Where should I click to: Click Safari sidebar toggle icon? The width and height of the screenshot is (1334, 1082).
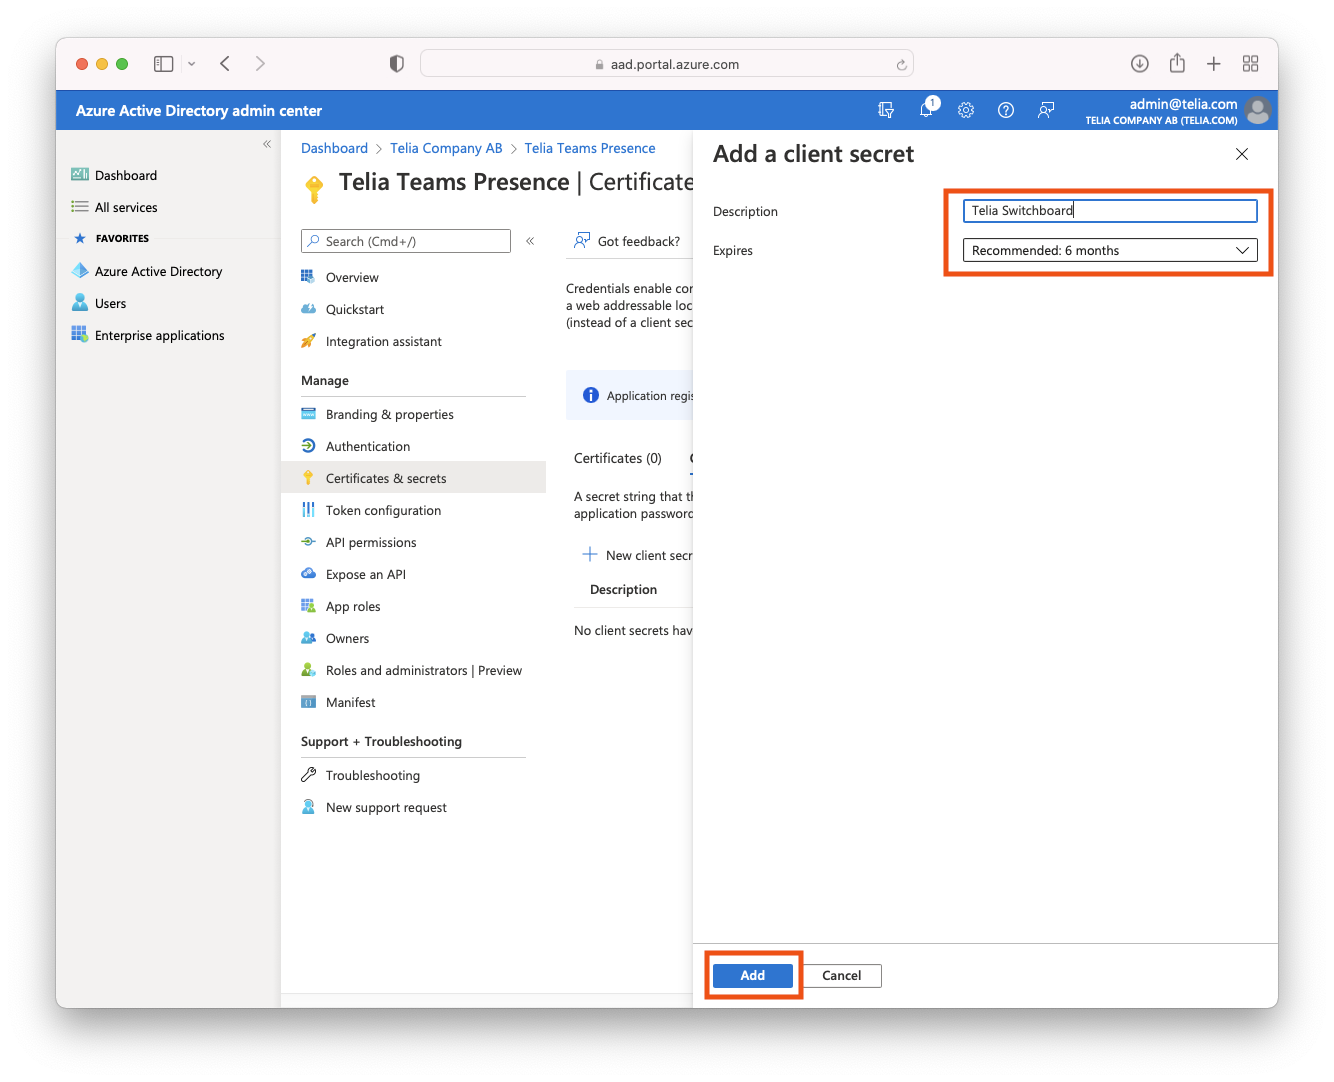point(164,64)
